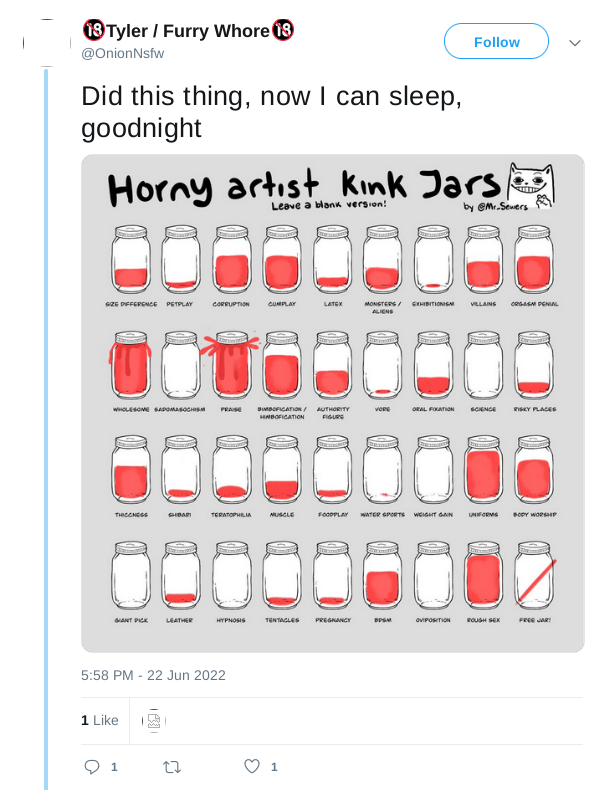Click the reply speech bubble icon

[x=92, y=767]
